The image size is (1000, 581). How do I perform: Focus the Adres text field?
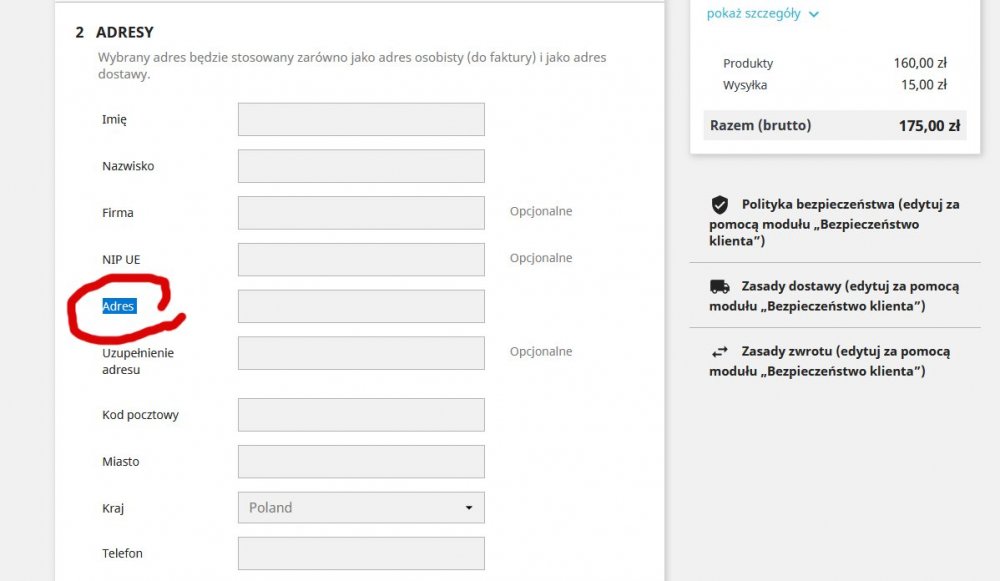[x=360, y=306]
